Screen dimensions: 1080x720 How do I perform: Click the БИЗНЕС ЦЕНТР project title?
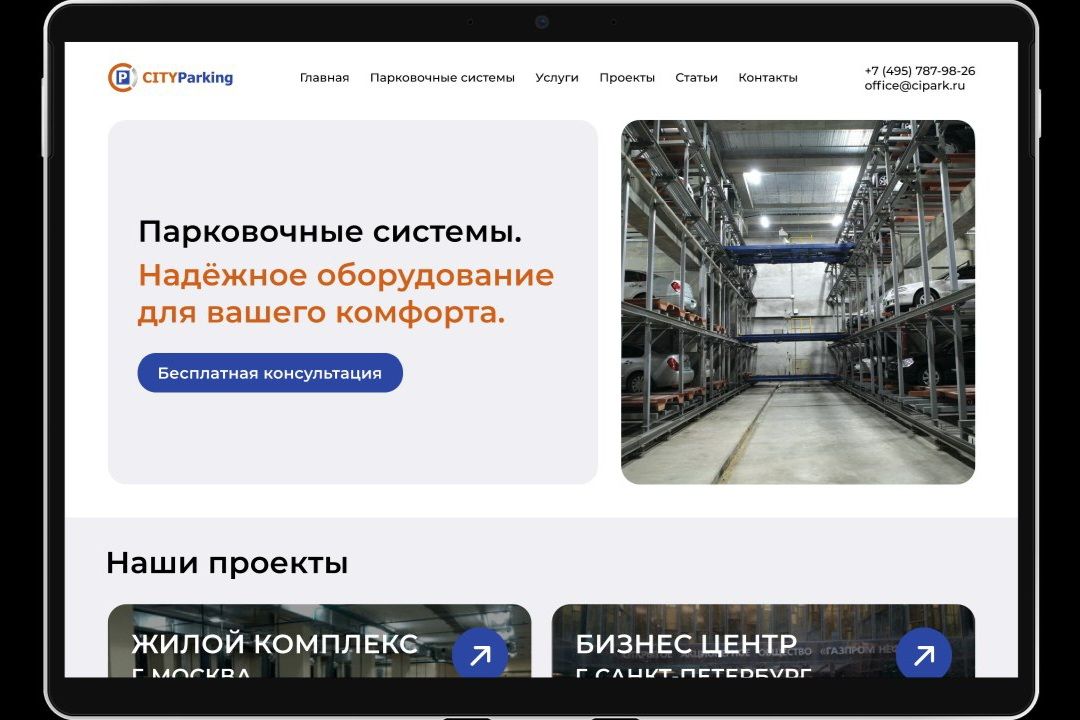pos(686,644)
